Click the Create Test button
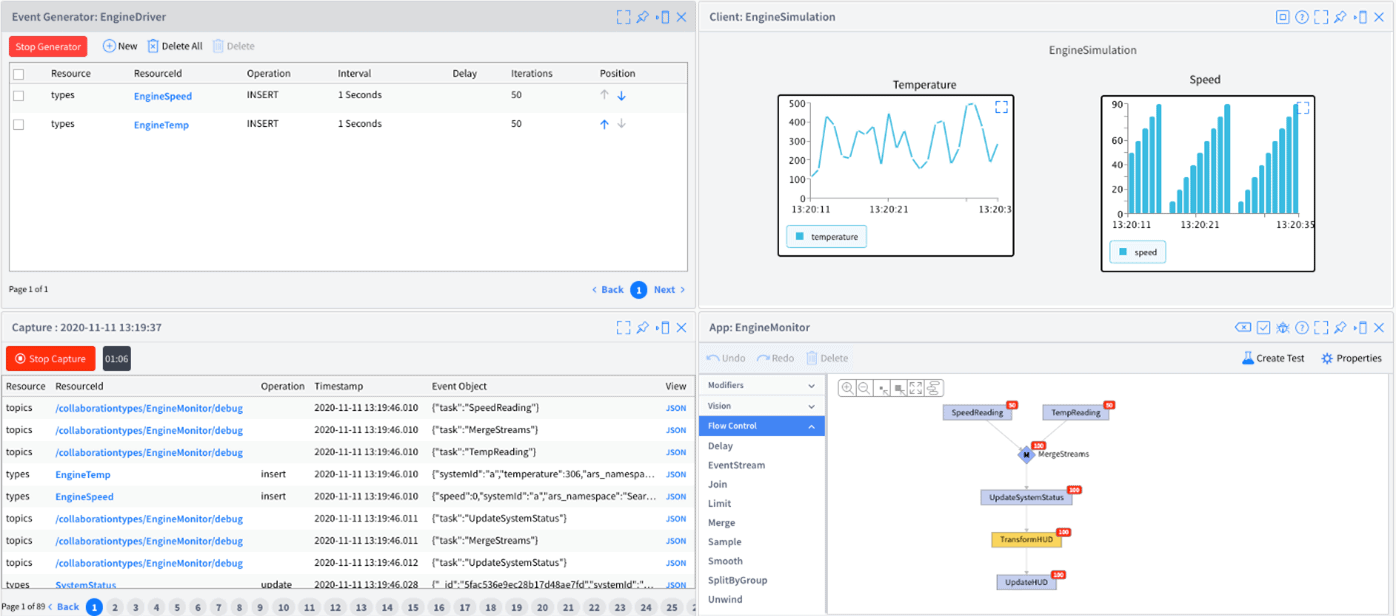The height and width of the screenshot is (616, 1396). coord(1272,357)
